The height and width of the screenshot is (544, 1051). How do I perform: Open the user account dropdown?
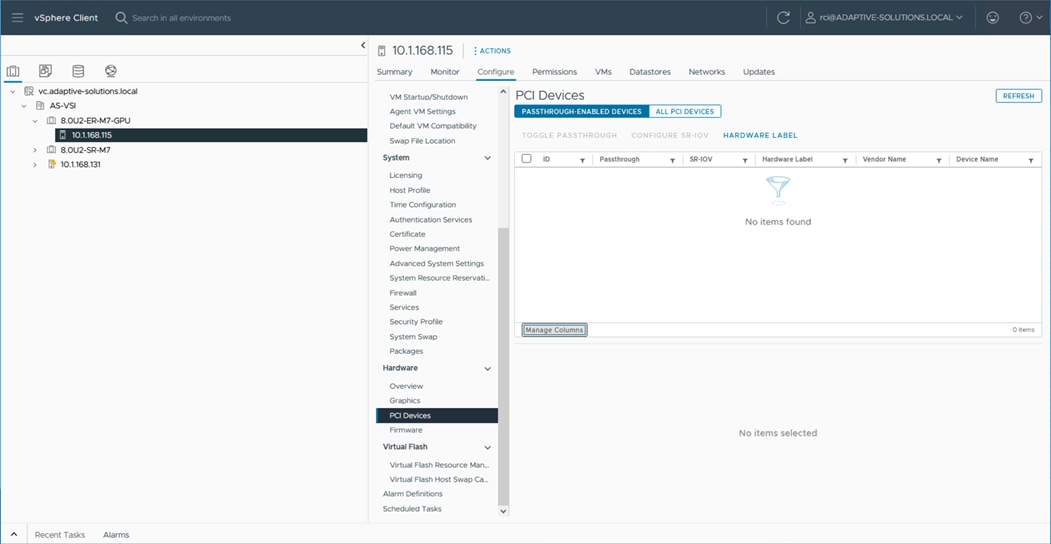(x=885, y=17)
